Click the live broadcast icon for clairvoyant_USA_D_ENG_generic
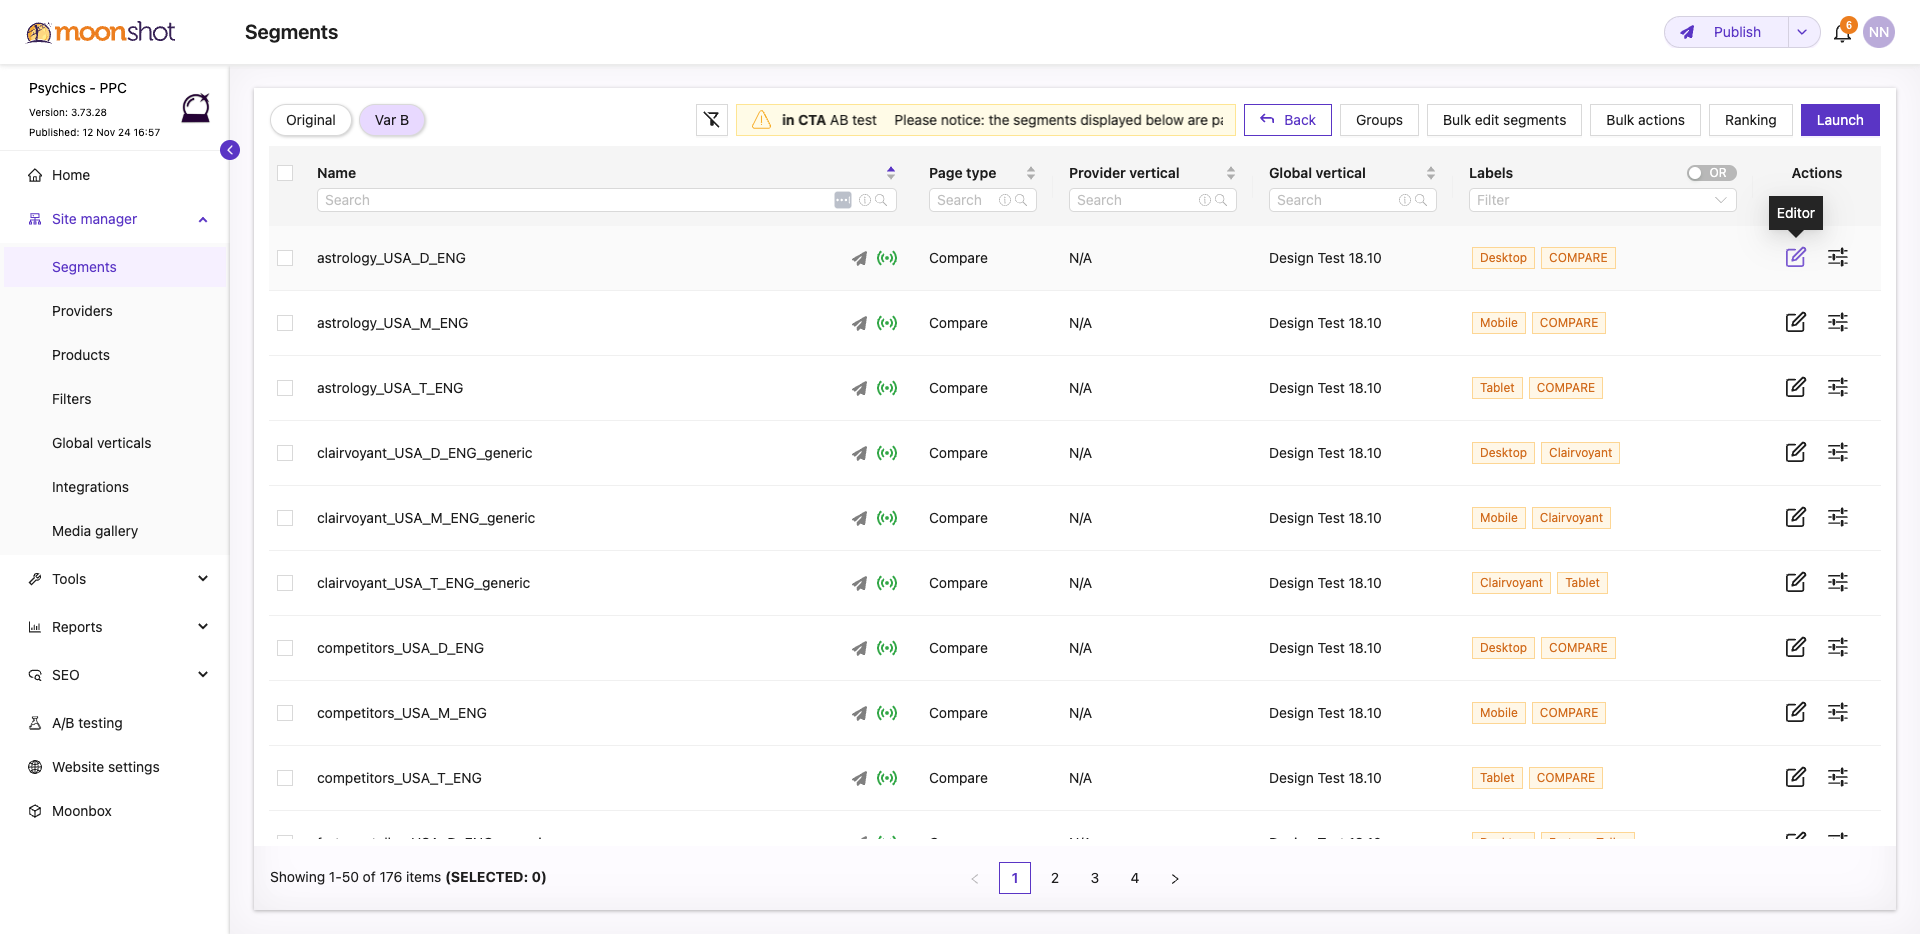The height and width of the screenshot is (934, 1920). [x=887, y=453]
